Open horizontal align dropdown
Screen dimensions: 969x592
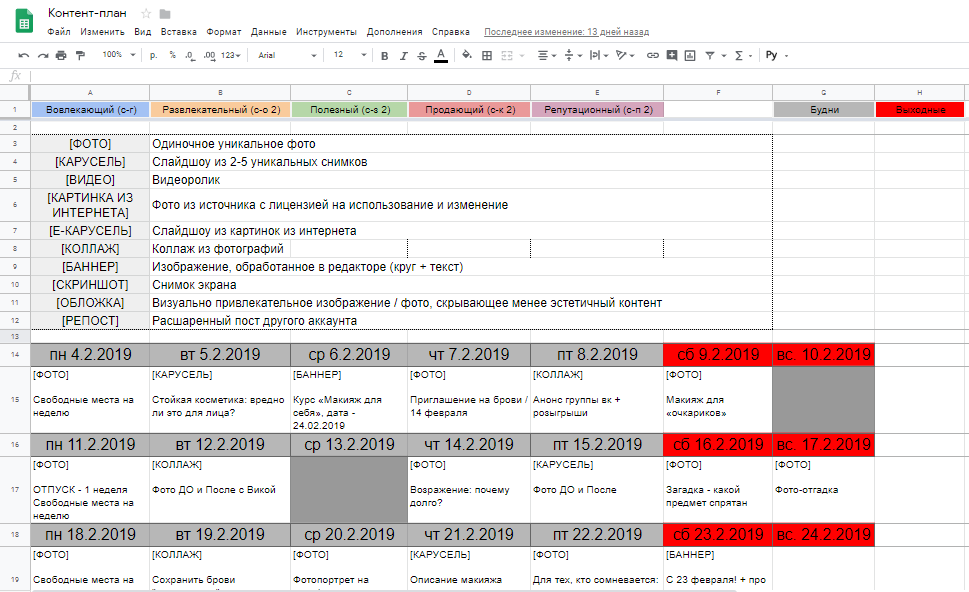[x=547, y=56]
